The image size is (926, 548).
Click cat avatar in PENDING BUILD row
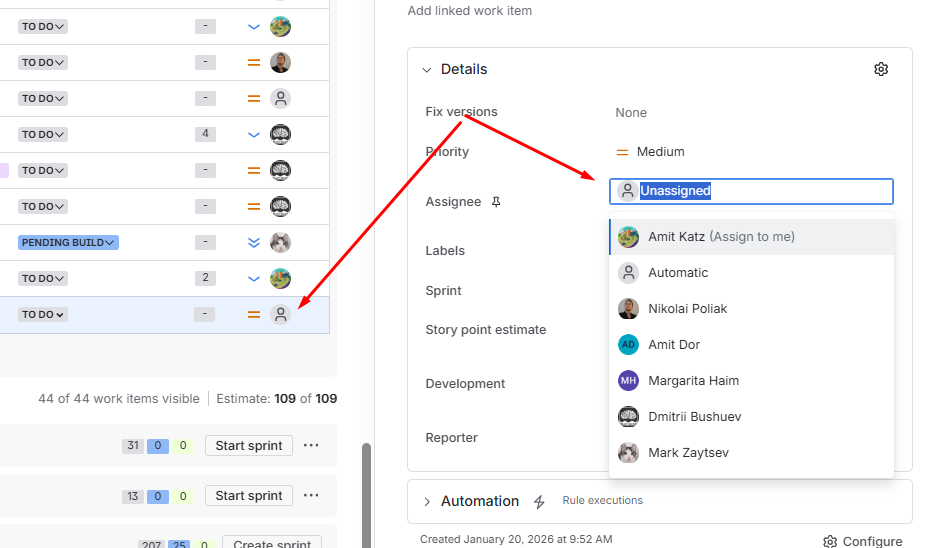pyautogui.click(x=281, y=243)
